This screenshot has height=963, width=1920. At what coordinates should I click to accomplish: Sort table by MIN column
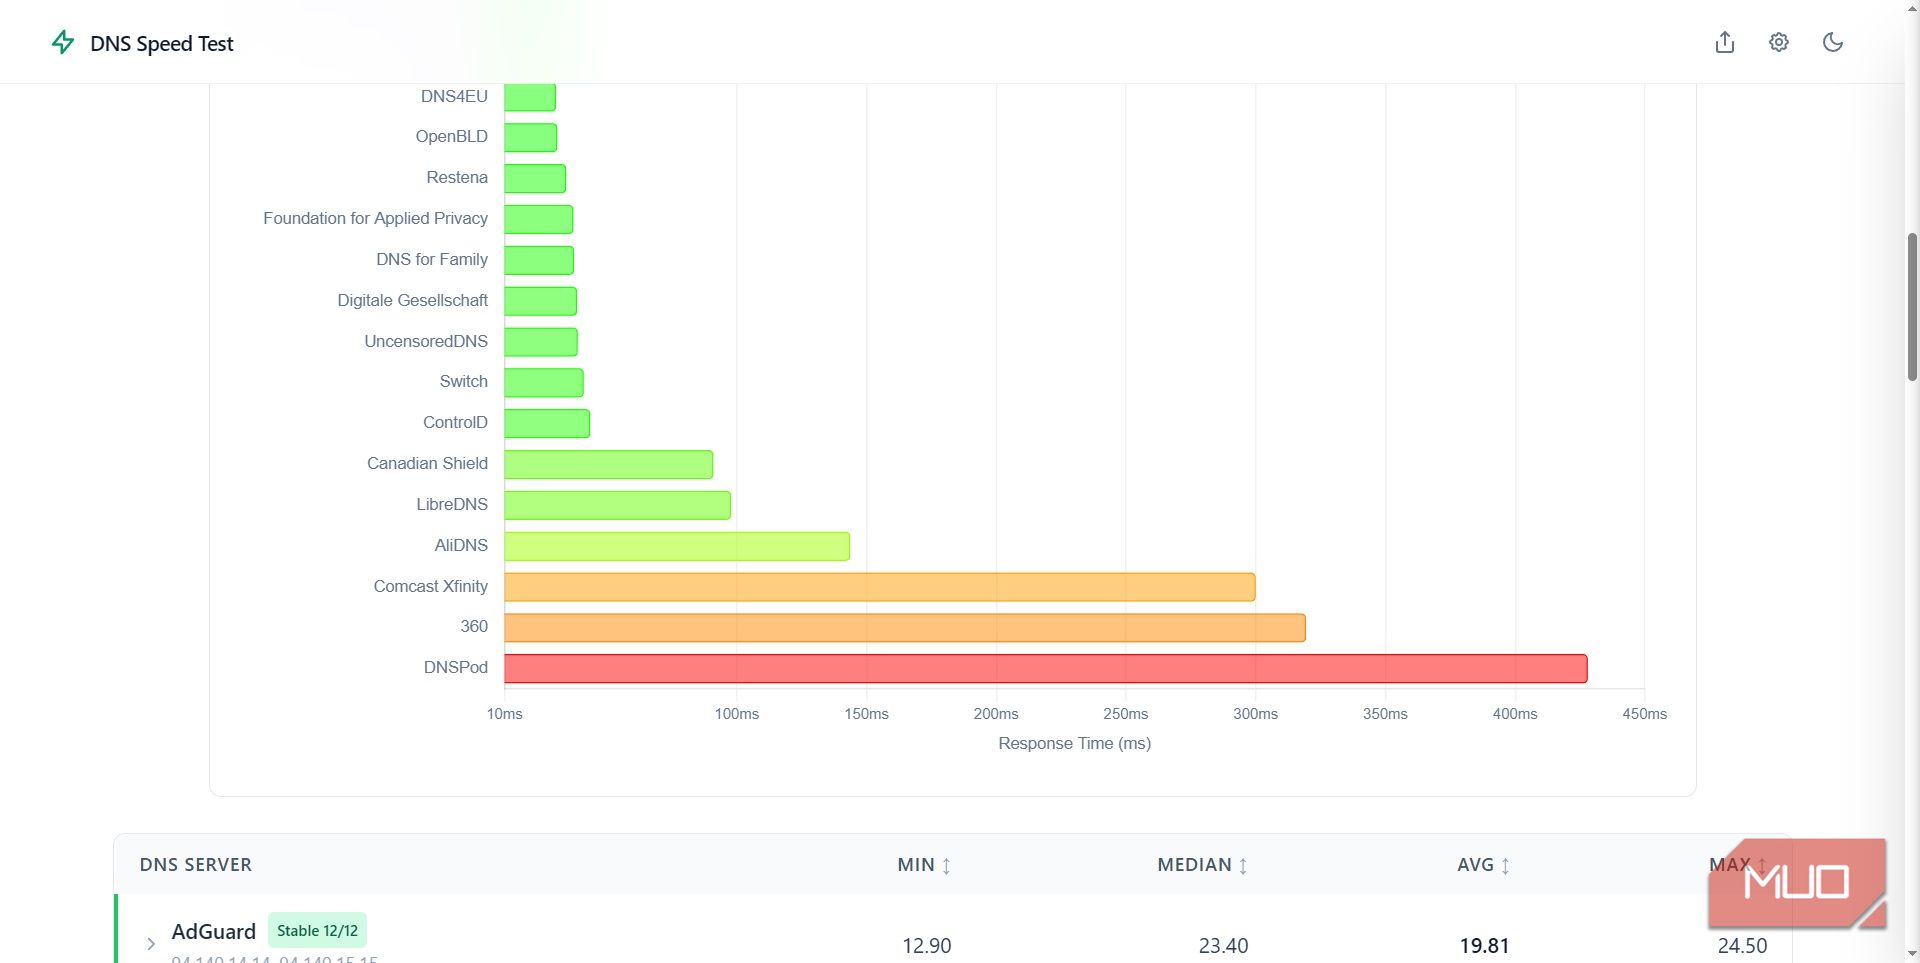click(x=924, y=865)
